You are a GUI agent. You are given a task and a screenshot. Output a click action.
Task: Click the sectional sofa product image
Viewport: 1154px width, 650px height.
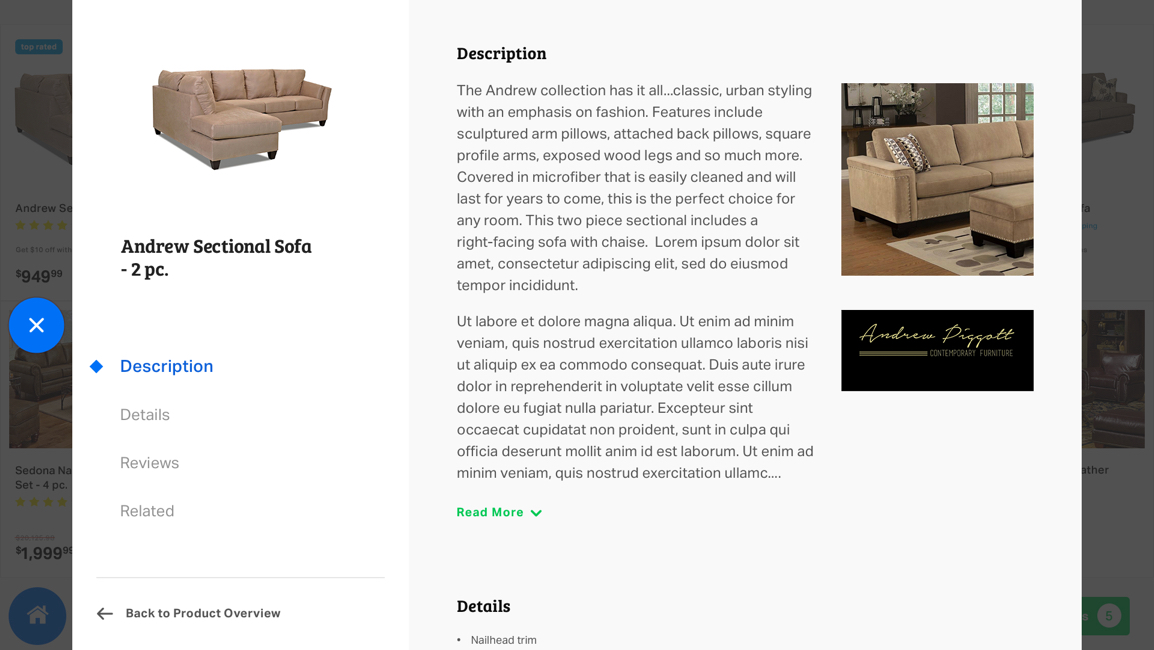[241, 117]
